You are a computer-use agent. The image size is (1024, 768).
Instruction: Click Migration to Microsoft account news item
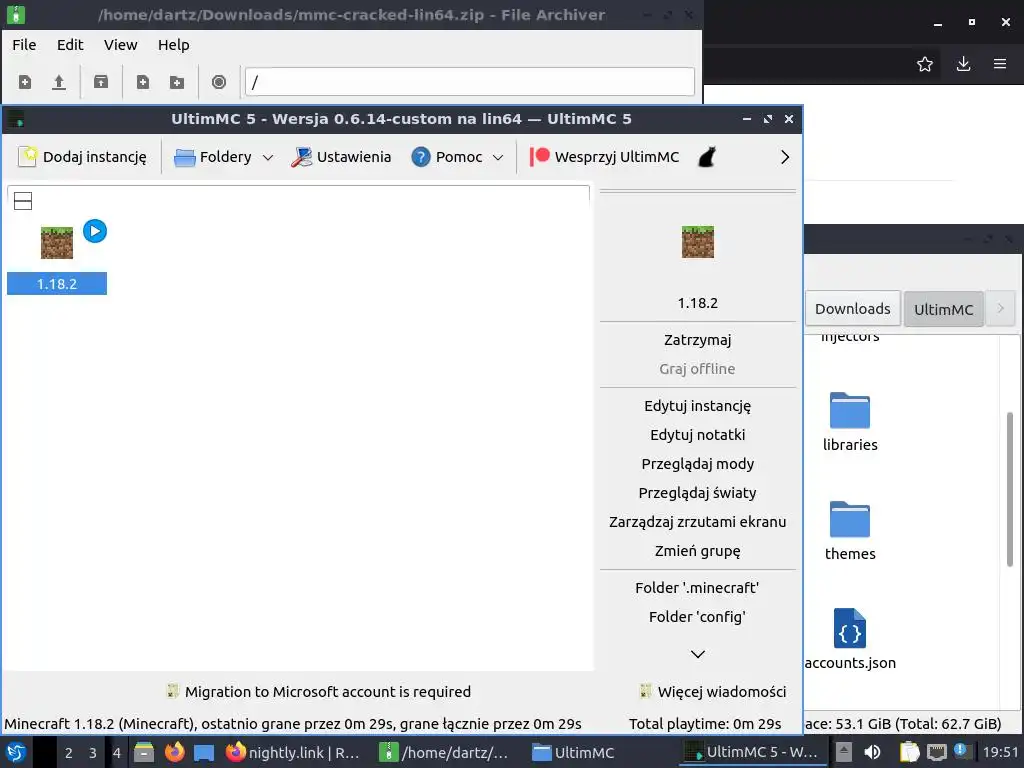point(318,692)
